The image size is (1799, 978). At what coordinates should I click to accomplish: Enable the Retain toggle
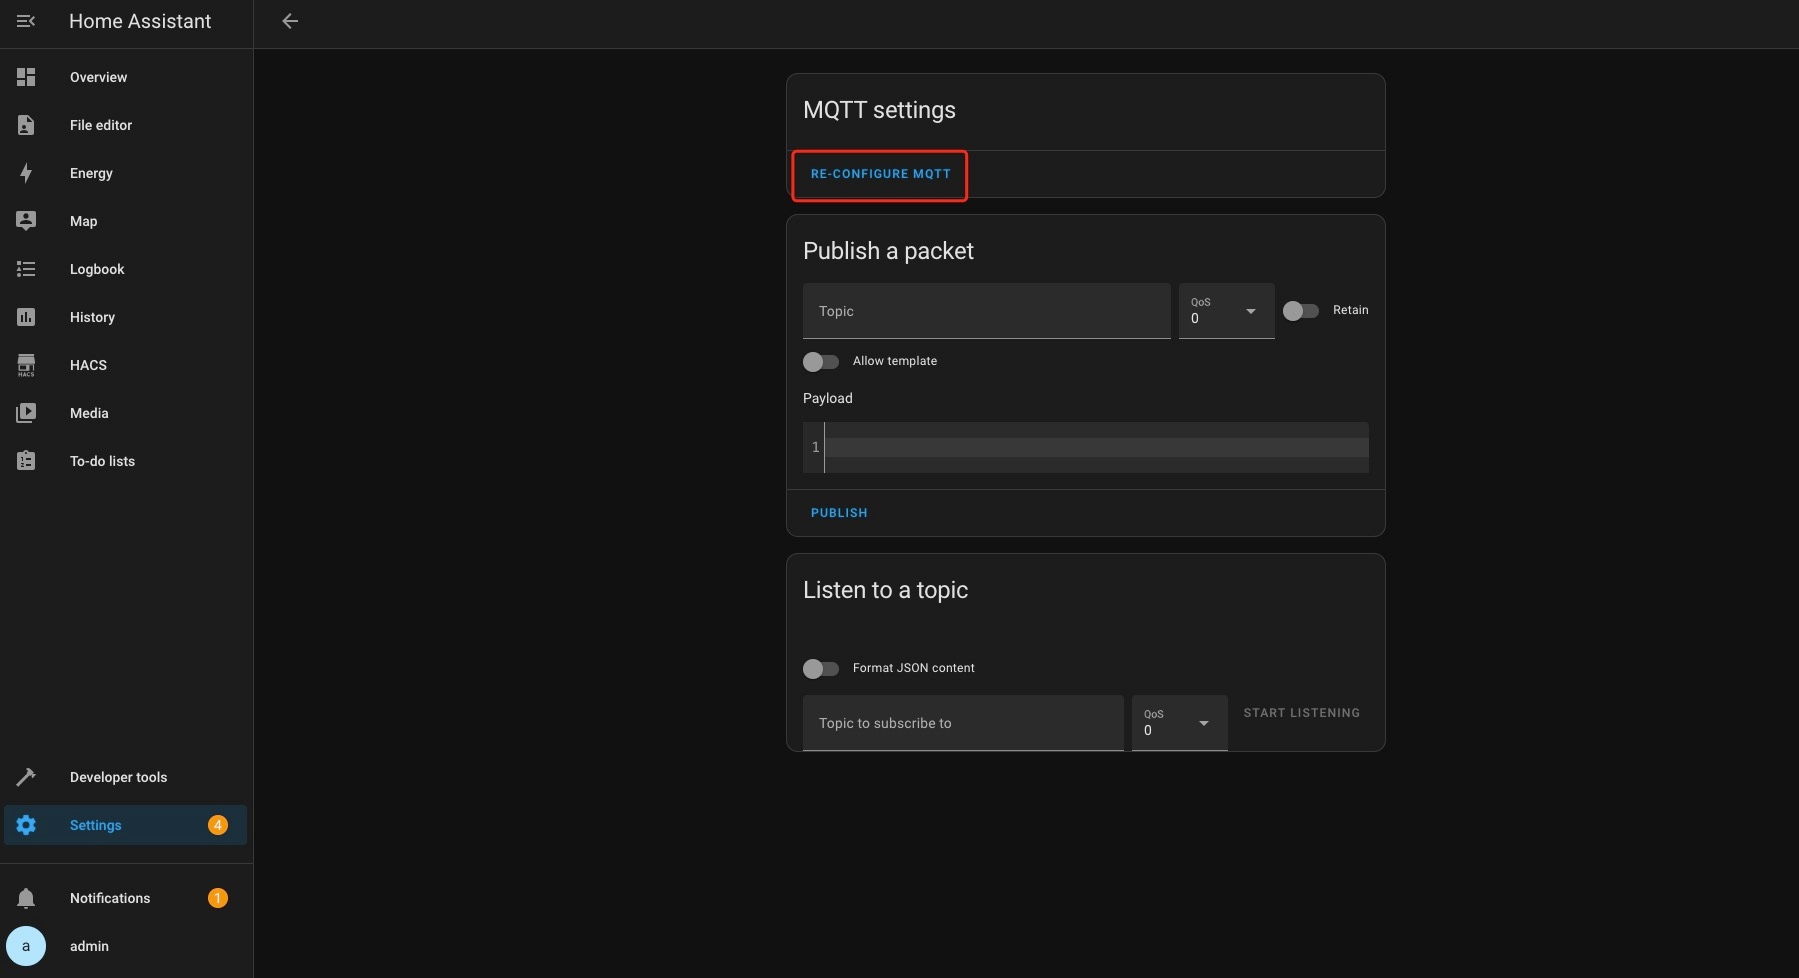[1300, 311]
